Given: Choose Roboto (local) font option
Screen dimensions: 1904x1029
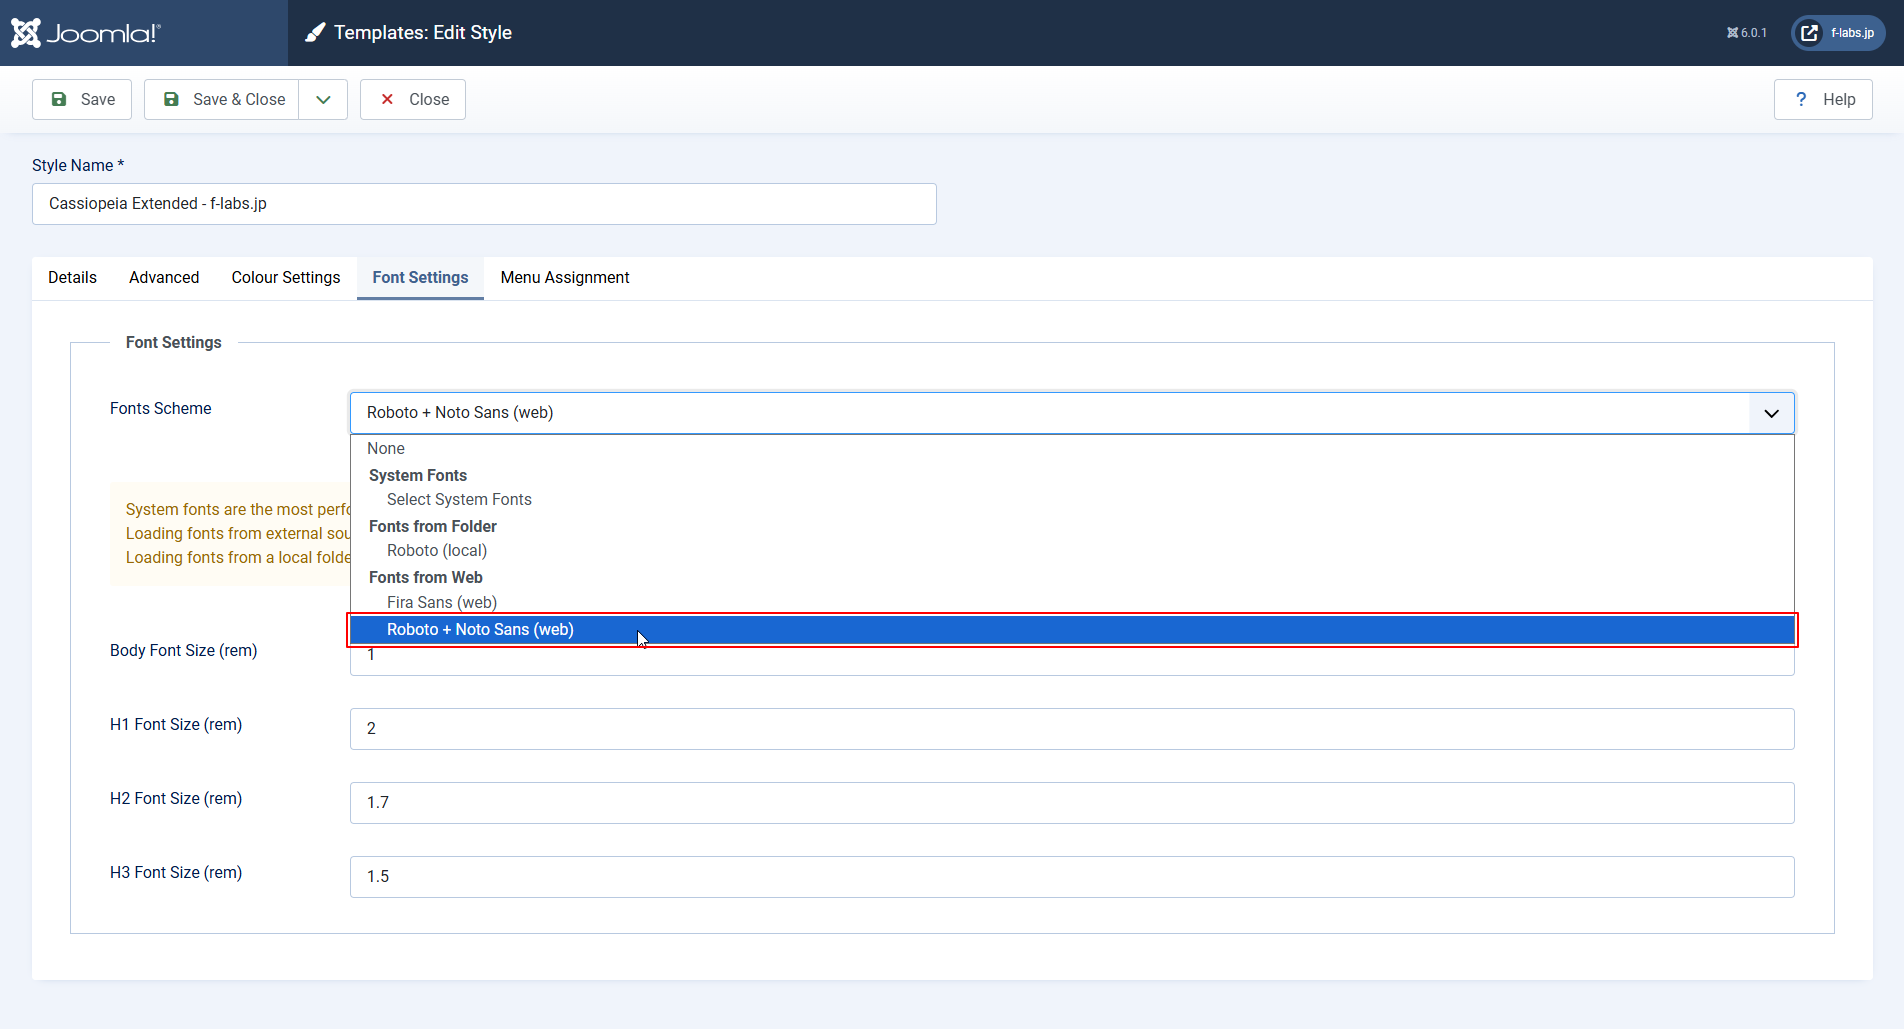Looking at the screenshot, I should [x=437, y=550].
